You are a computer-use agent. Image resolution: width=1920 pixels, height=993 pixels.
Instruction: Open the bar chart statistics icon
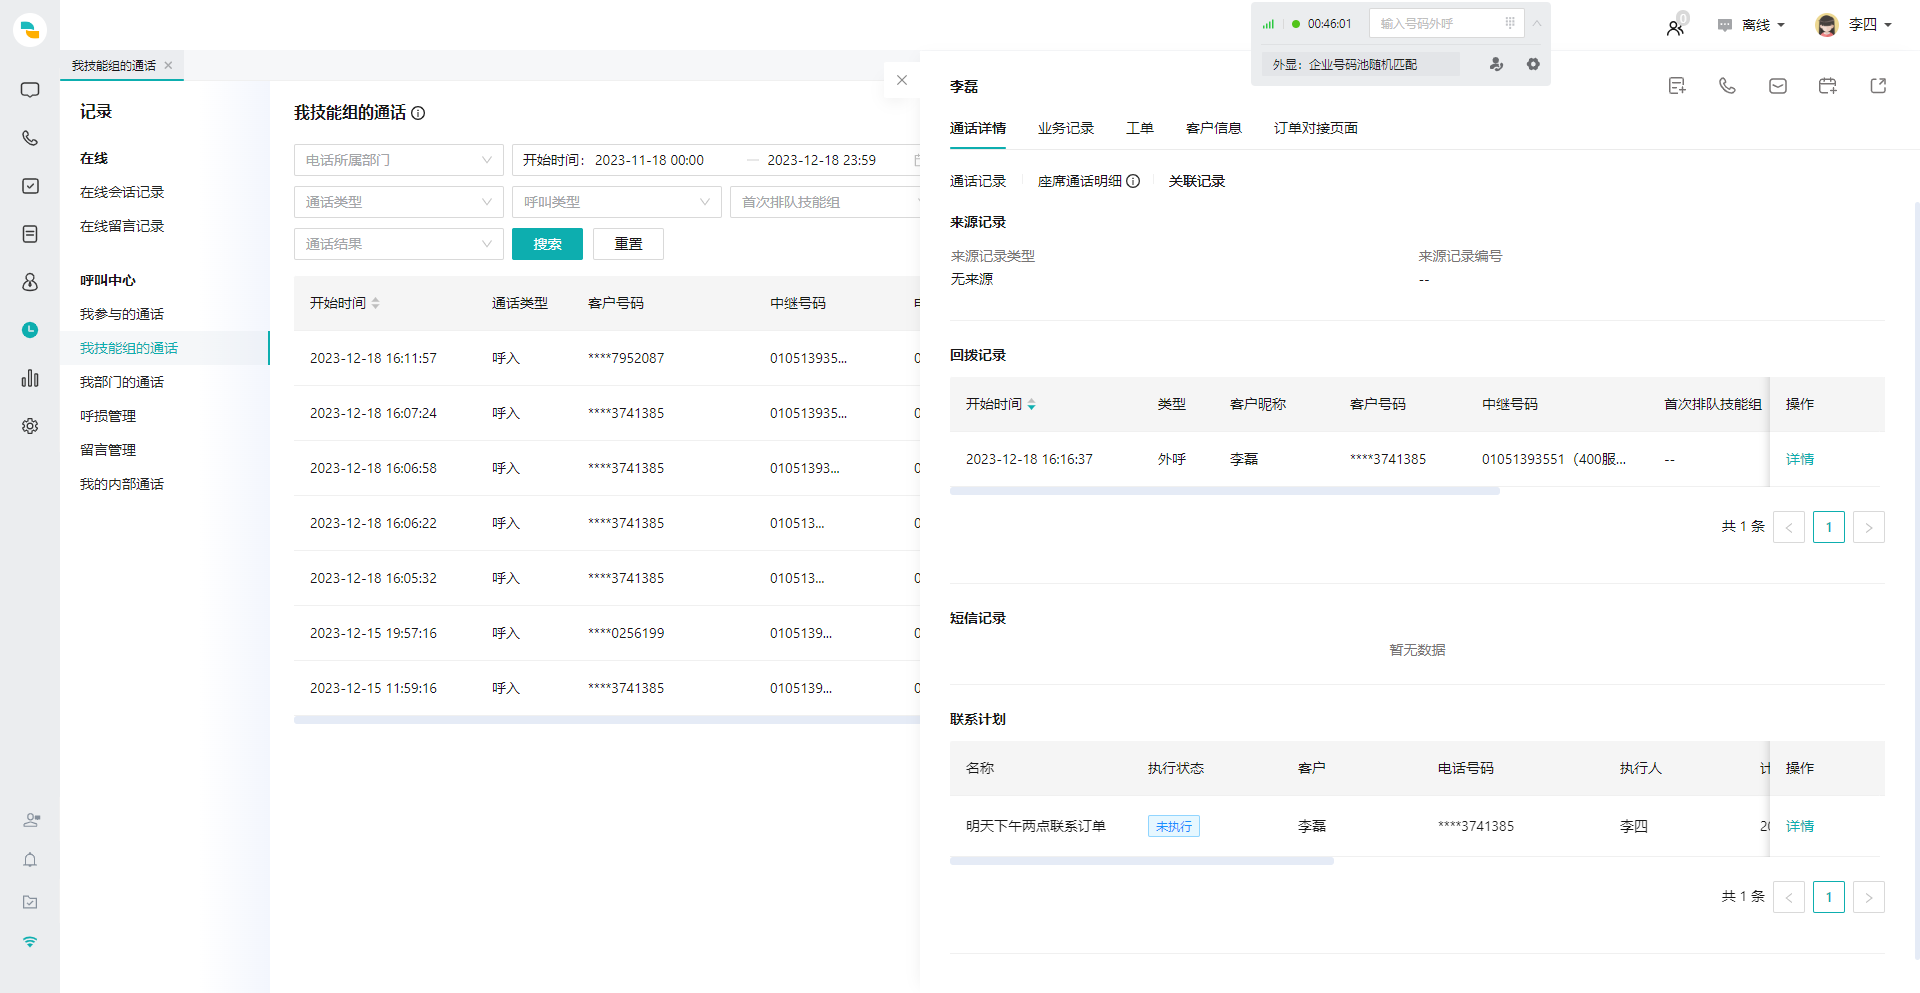(30, 378)
